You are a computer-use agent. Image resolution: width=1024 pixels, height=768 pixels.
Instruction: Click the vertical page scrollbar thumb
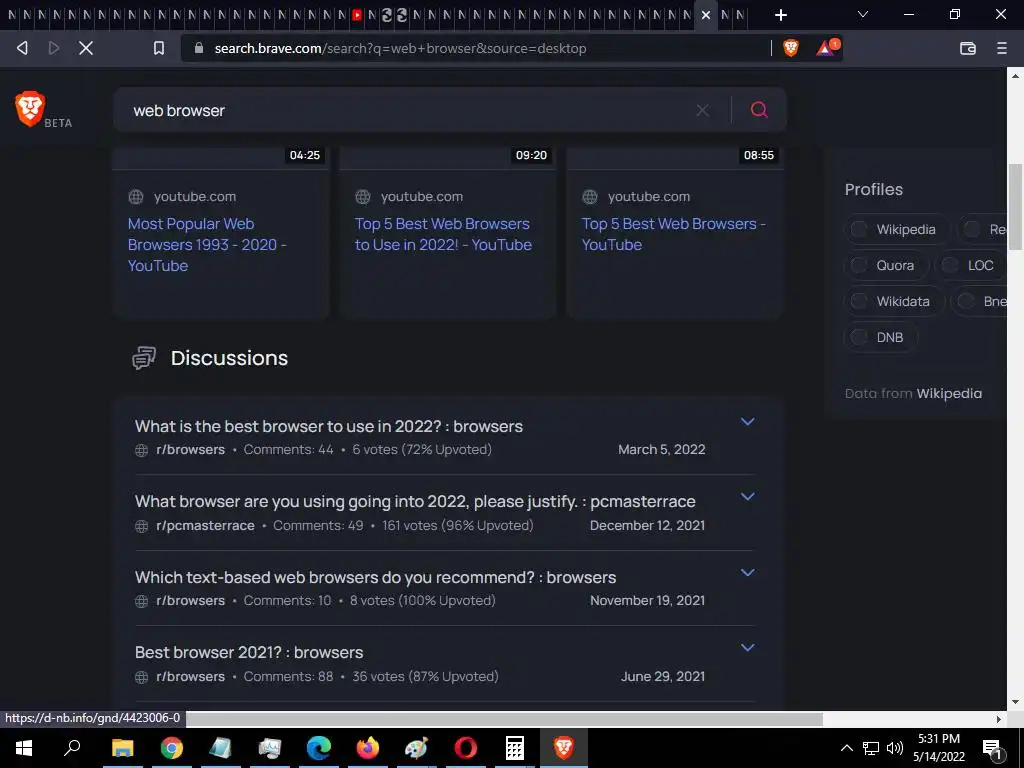[x=1016, y=206]
